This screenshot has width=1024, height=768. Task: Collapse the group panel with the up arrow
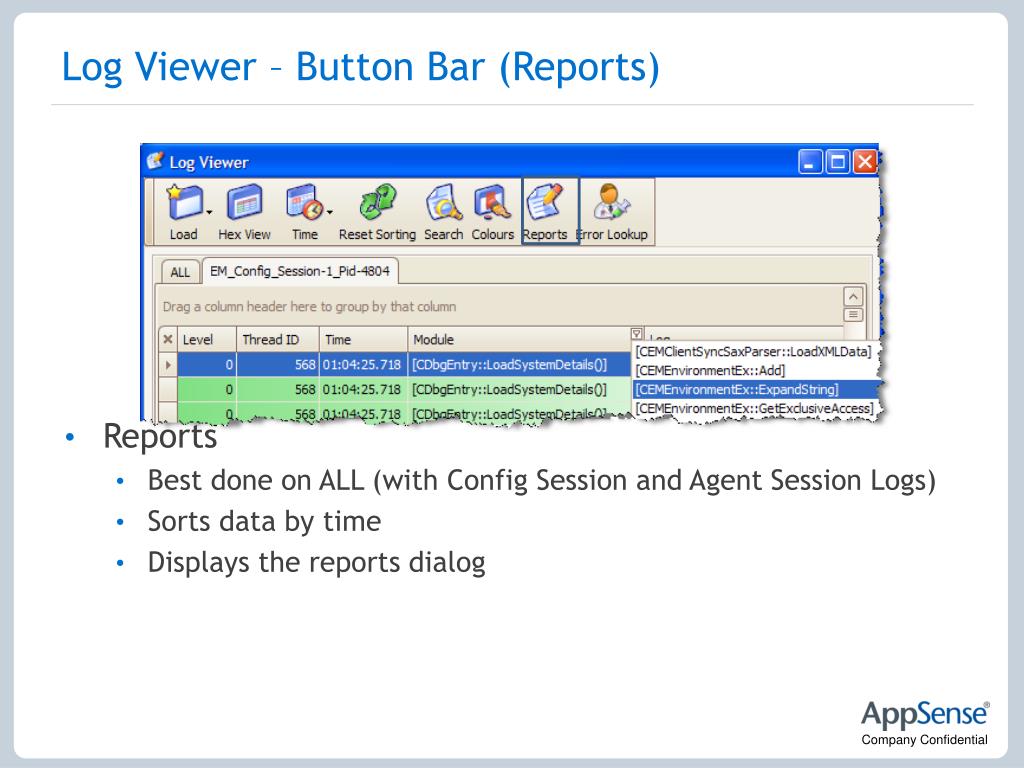point(853,296)
